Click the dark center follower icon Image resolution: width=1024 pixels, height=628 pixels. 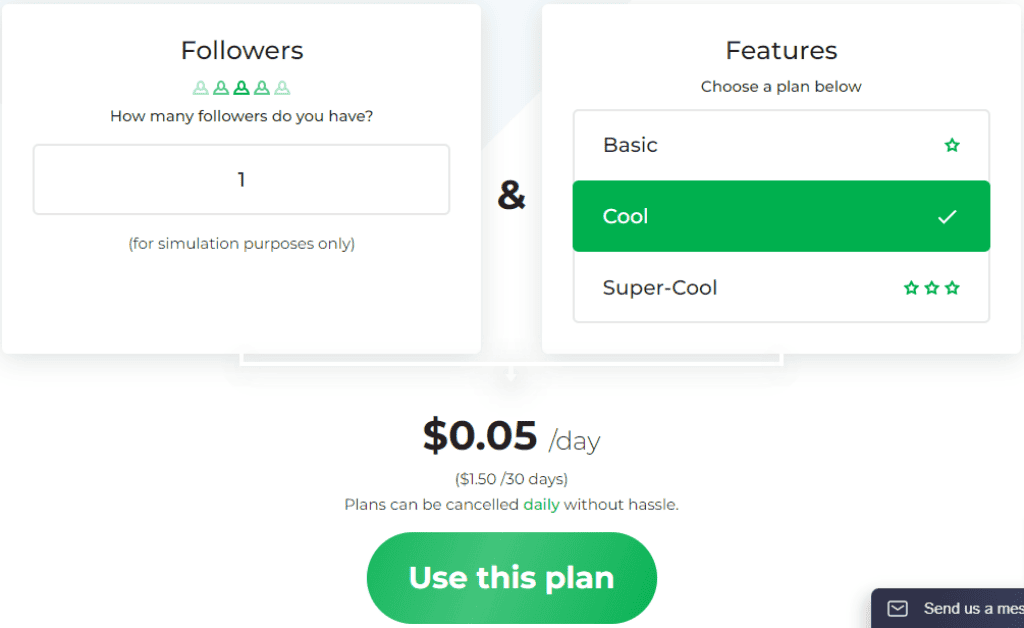click(x=242, y=87)
